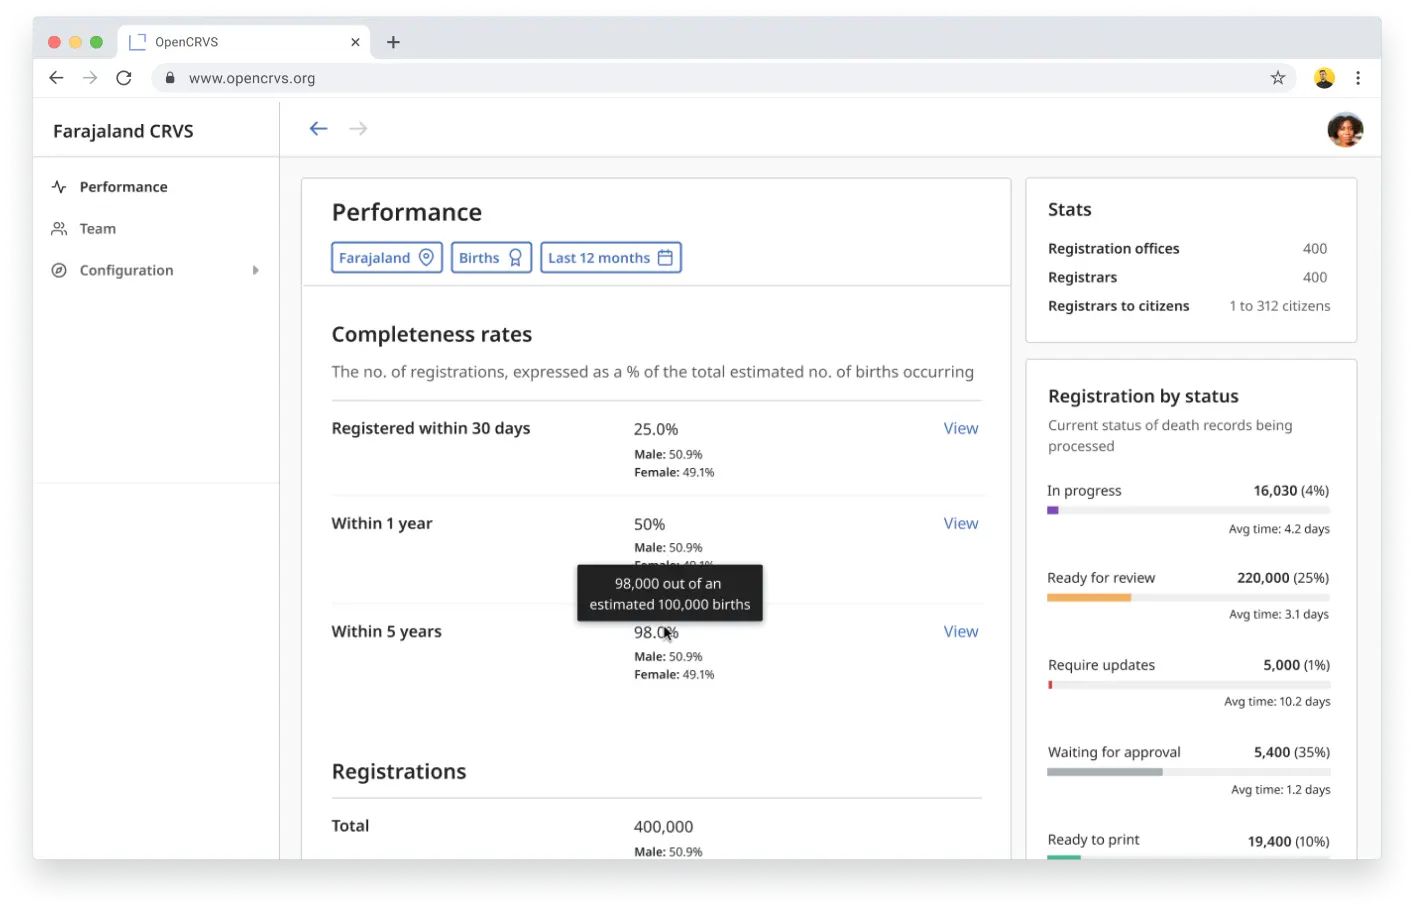
Task: Reload the page in the browser
Action: (x=124, y=78)
